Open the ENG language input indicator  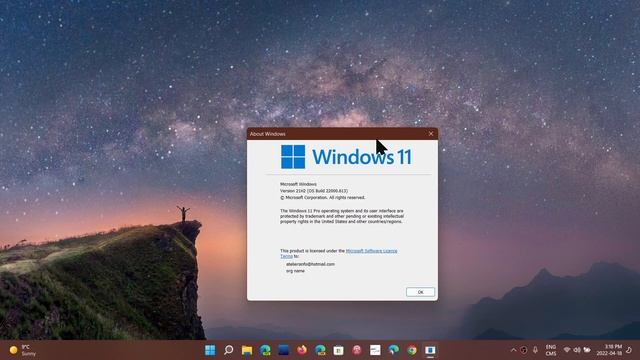551,350
